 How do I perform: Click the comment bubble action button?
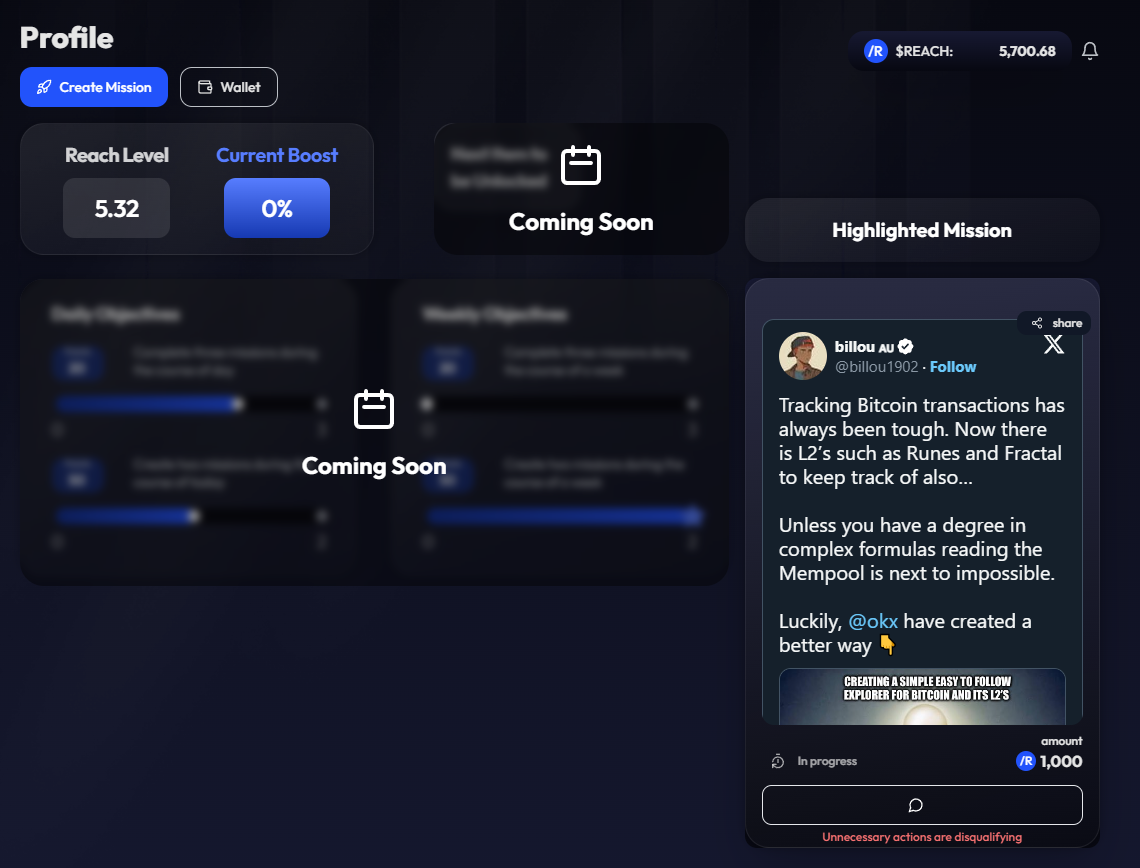[x=921, y=805]
